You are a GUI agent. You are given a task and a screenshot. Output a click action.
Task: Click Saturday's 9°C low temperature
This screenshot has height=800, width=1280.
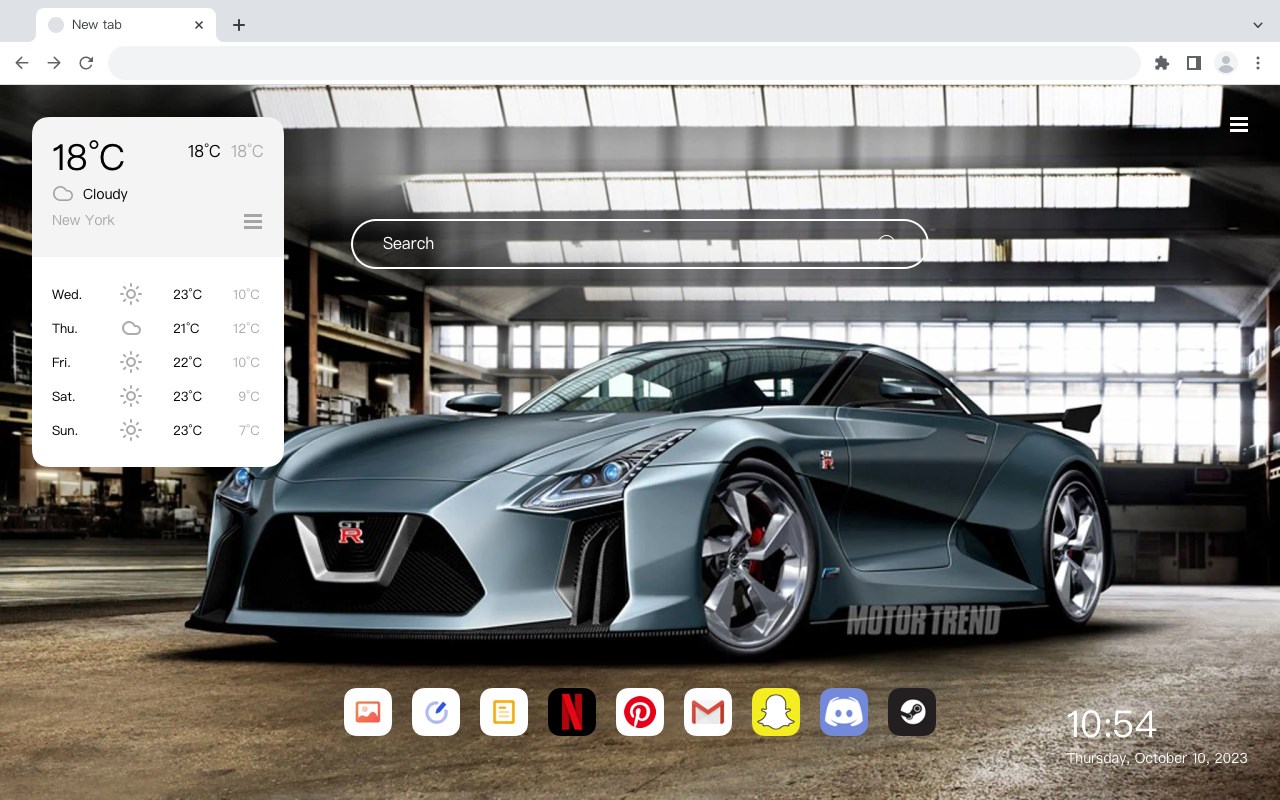point(249,396)
